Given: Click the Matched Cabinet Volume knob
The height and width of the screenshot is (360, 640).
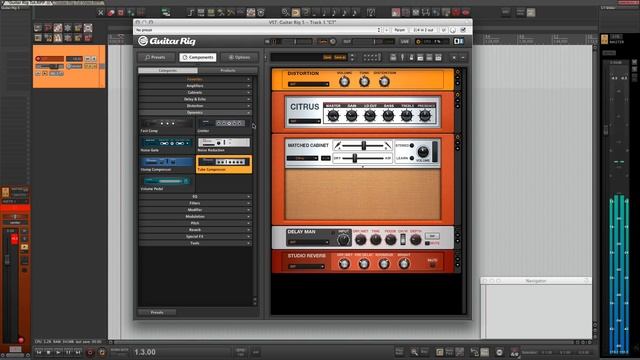Looking at the screenshot, I should click(423, 151).
